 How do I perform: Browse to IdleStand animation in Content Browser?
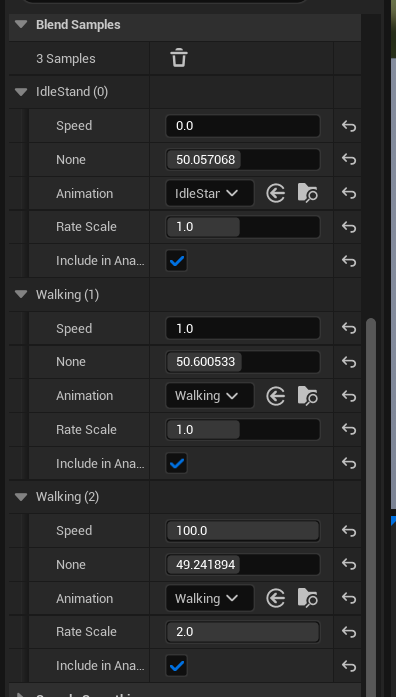[x=308, y=194]
